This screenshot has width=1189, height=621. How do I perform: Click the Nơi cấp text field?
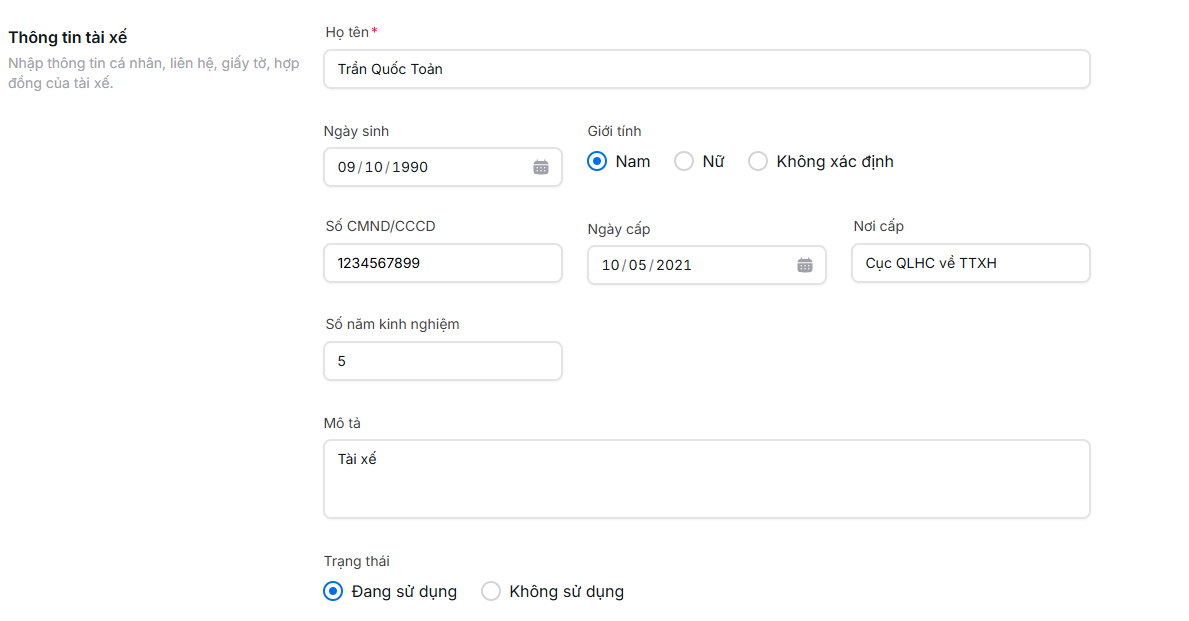(970, 263)
